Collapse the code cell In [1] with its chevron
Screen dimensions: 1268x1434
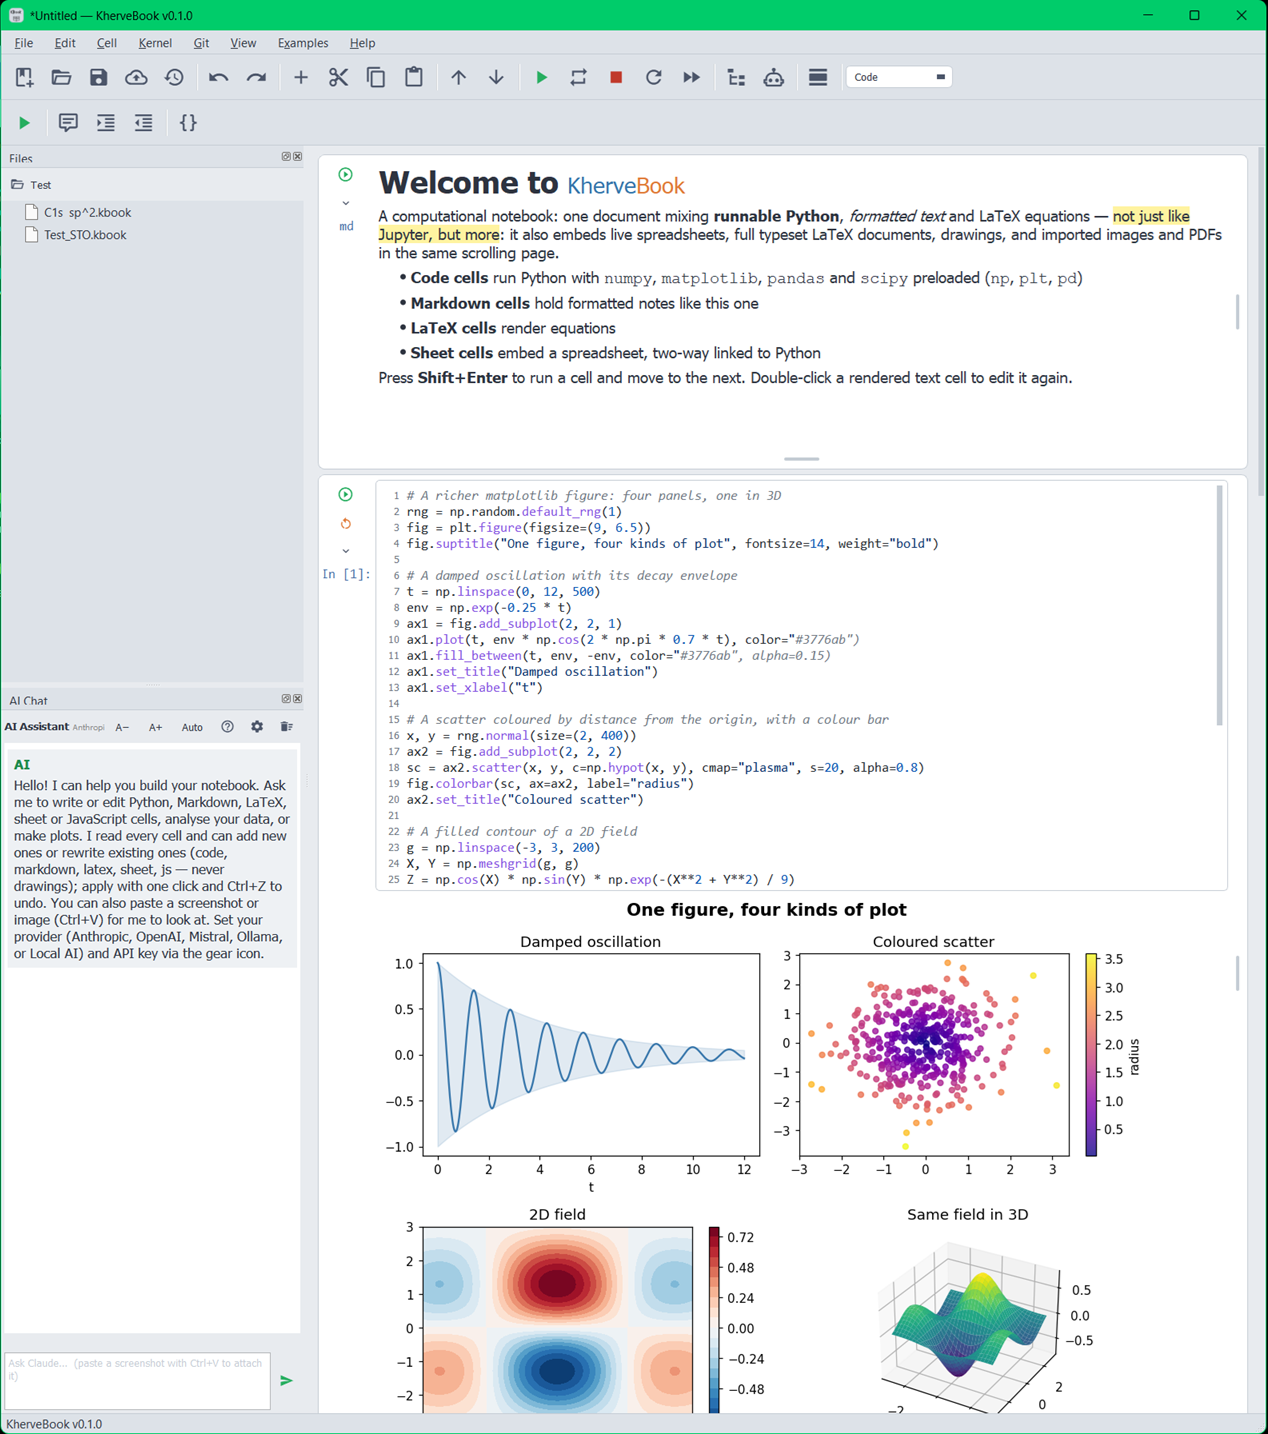(346, 551)
